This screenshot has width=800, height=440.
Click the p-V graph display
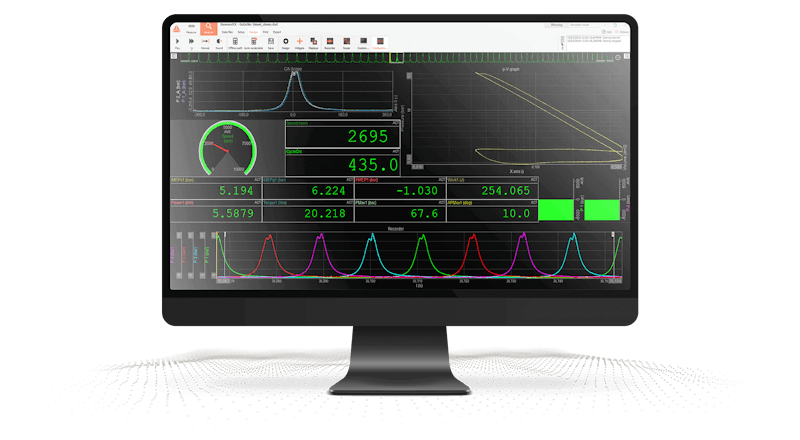[516, 118]
